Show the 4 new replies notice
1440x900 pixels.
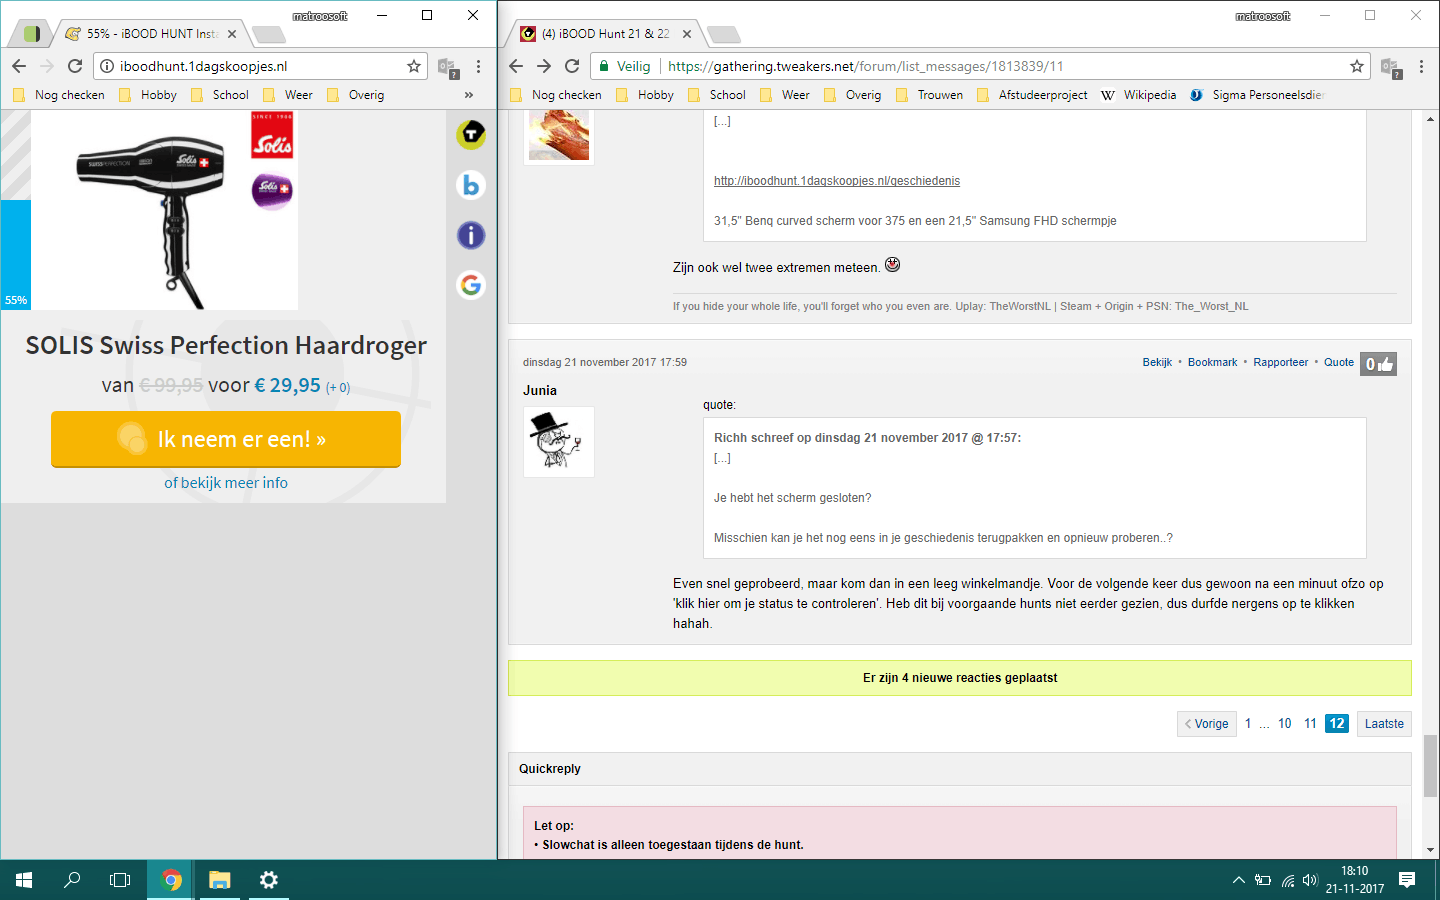pyautogui.click(x=960, y=678)
